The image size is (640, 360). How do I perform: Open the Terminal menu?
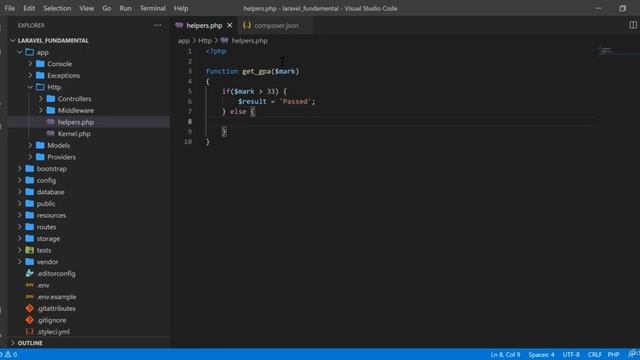point(153,8)
